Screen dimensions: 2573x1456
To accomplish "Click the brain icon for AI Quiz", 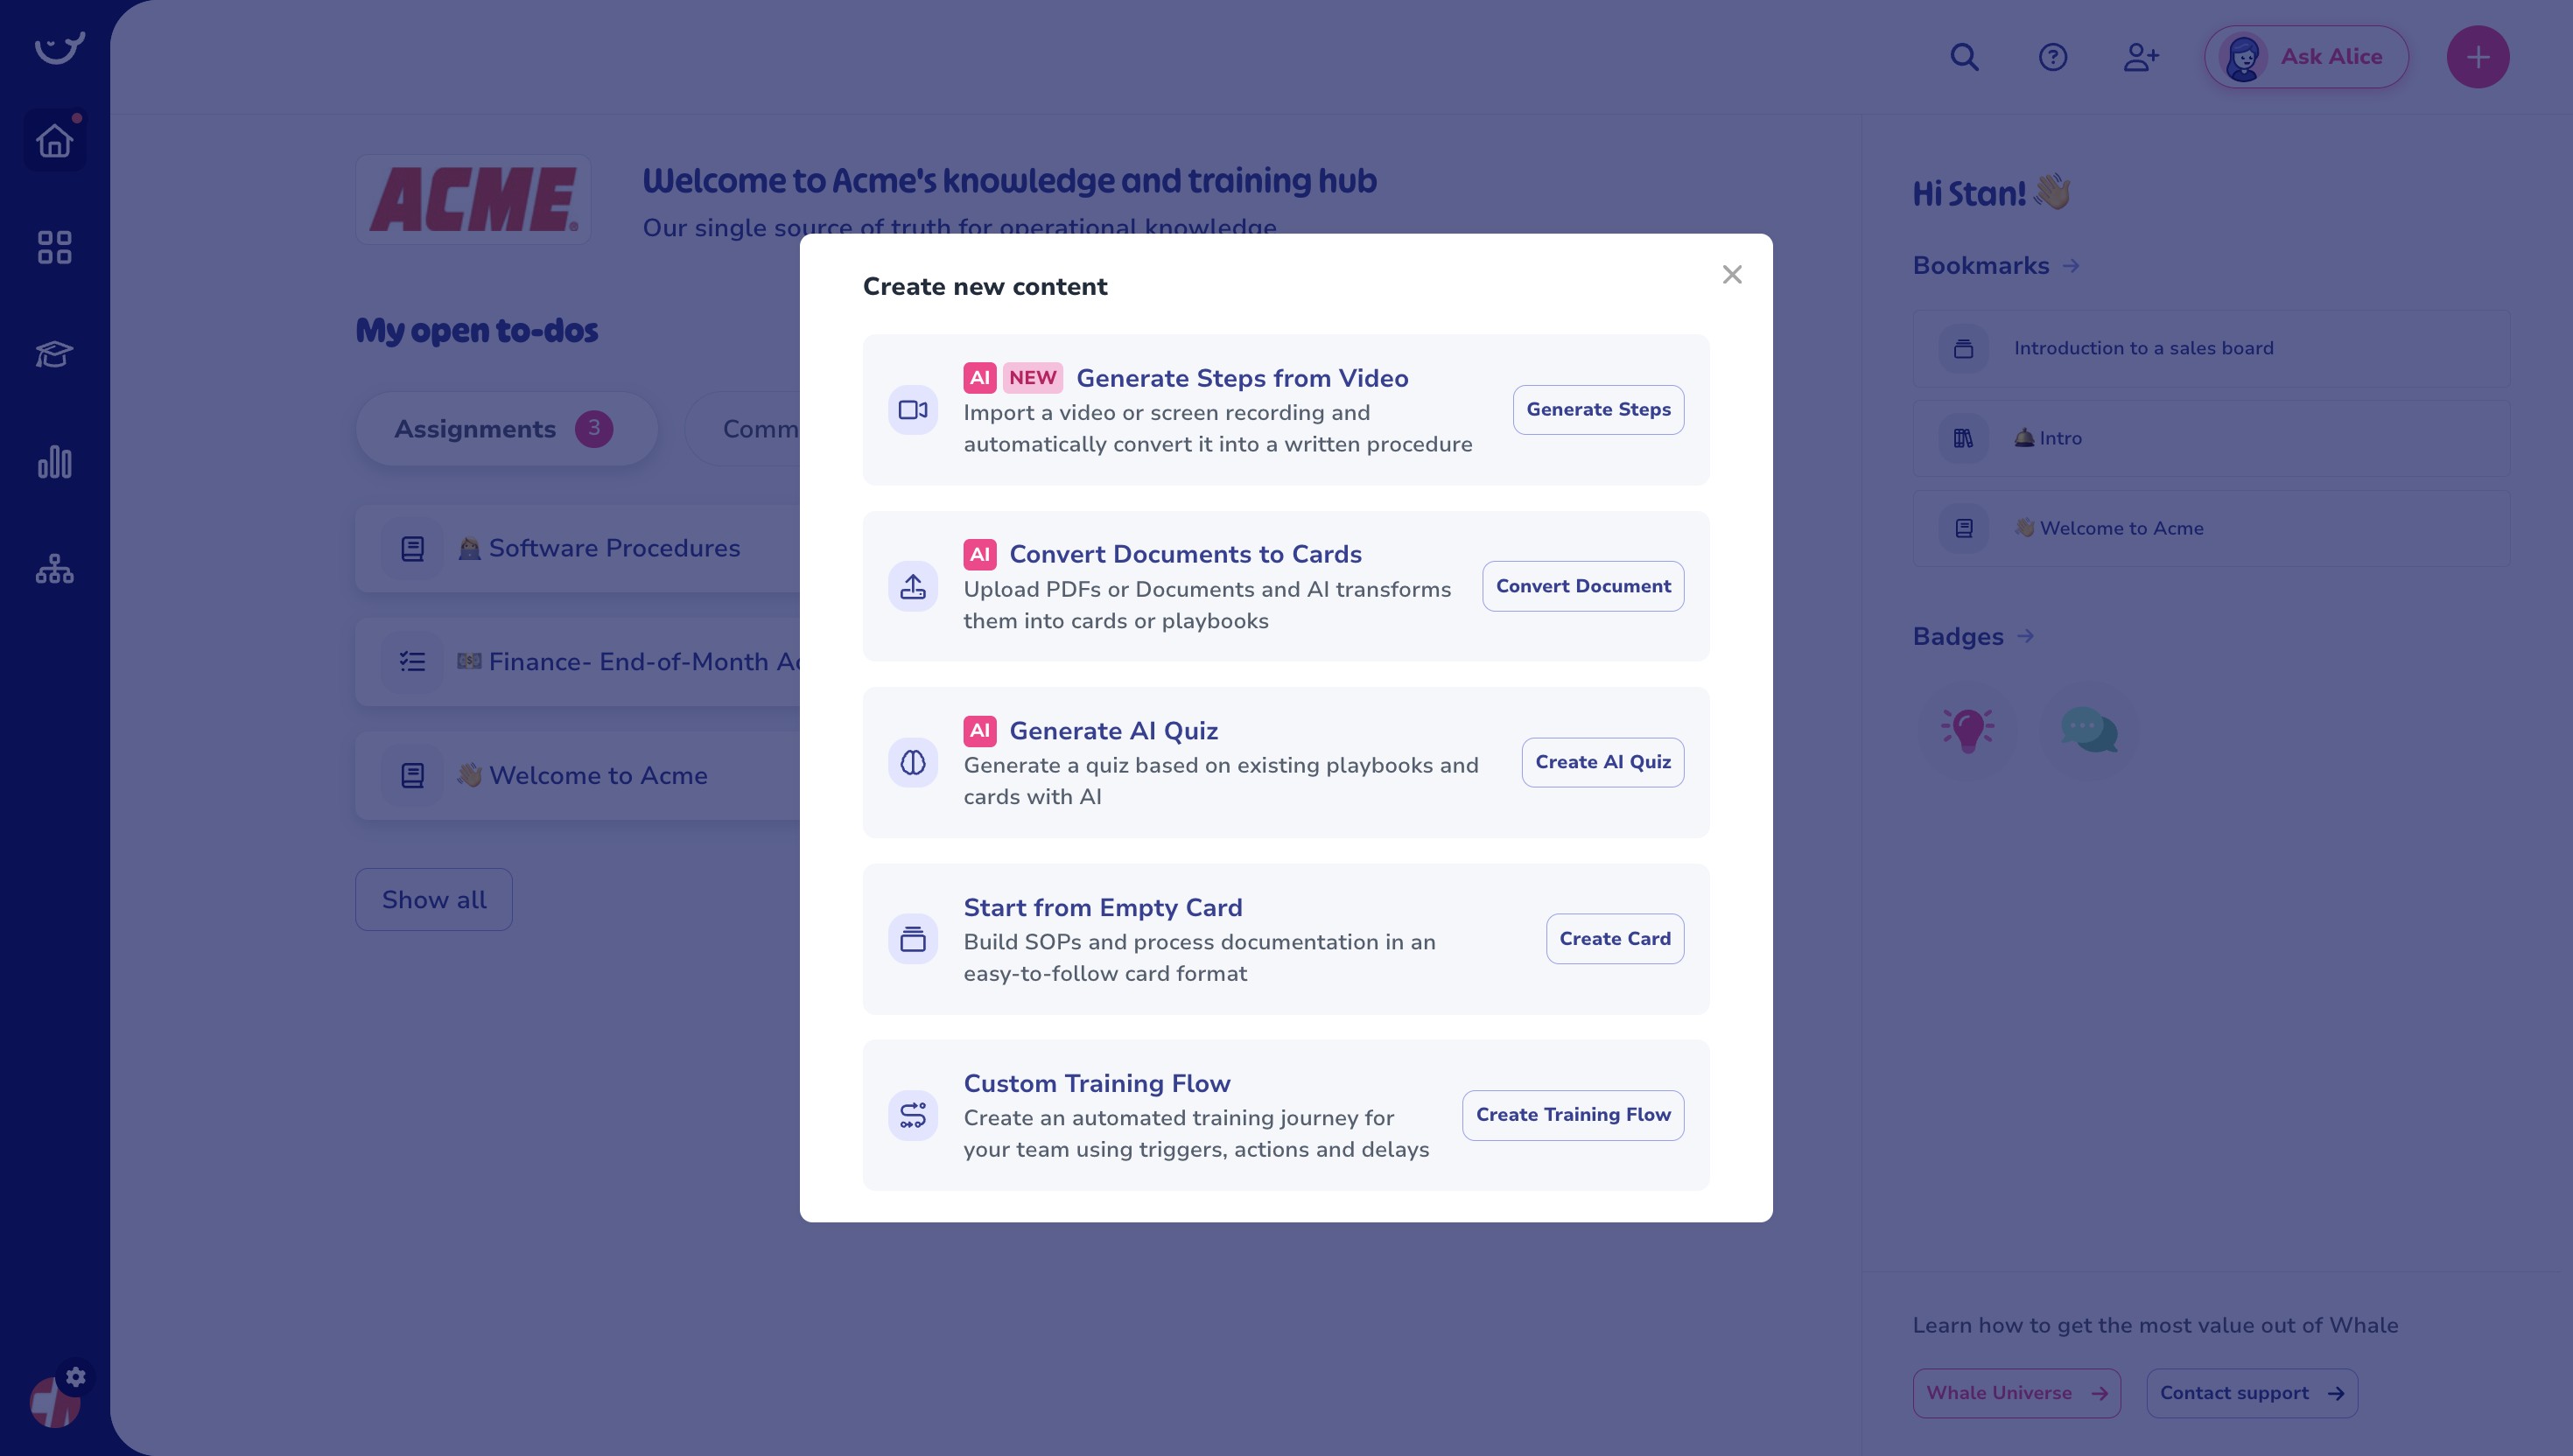I will pos(912,763).
